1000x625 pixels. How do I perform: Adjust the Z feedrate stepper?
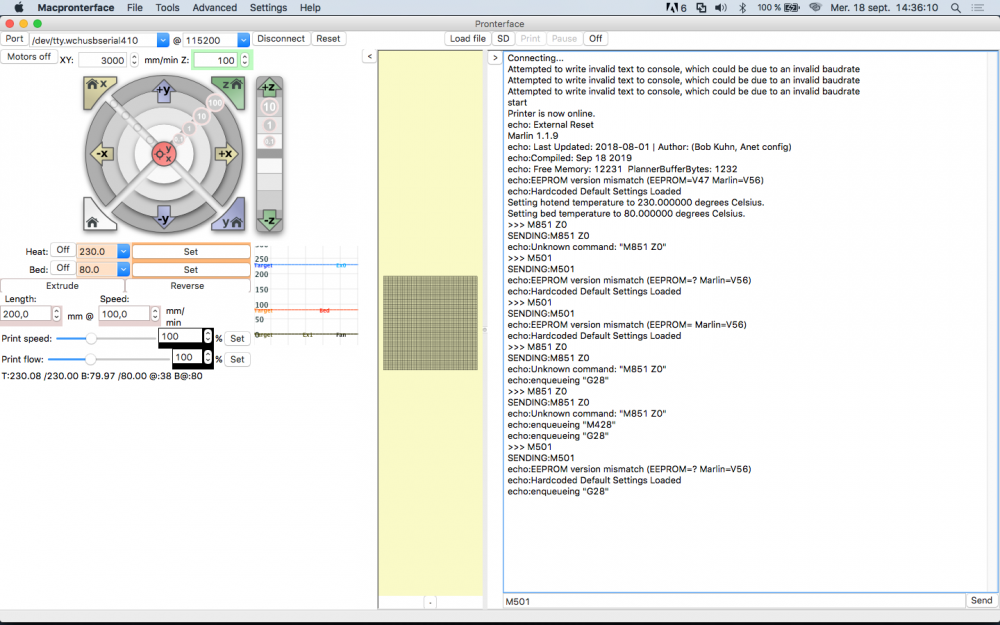click(244, 60)
